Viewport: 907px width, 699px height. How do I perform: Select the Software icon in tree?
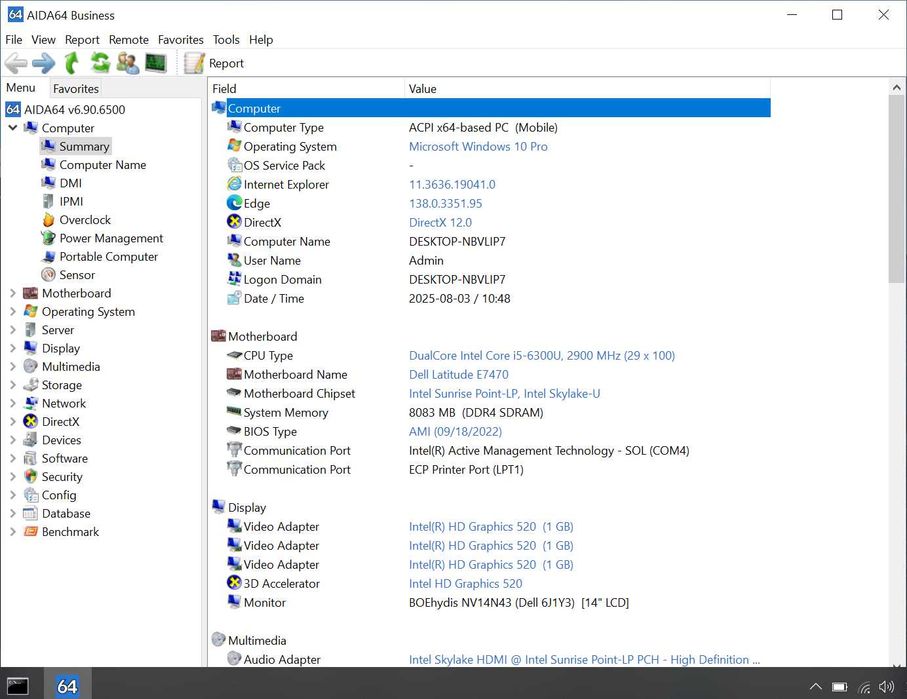point(31,458)
